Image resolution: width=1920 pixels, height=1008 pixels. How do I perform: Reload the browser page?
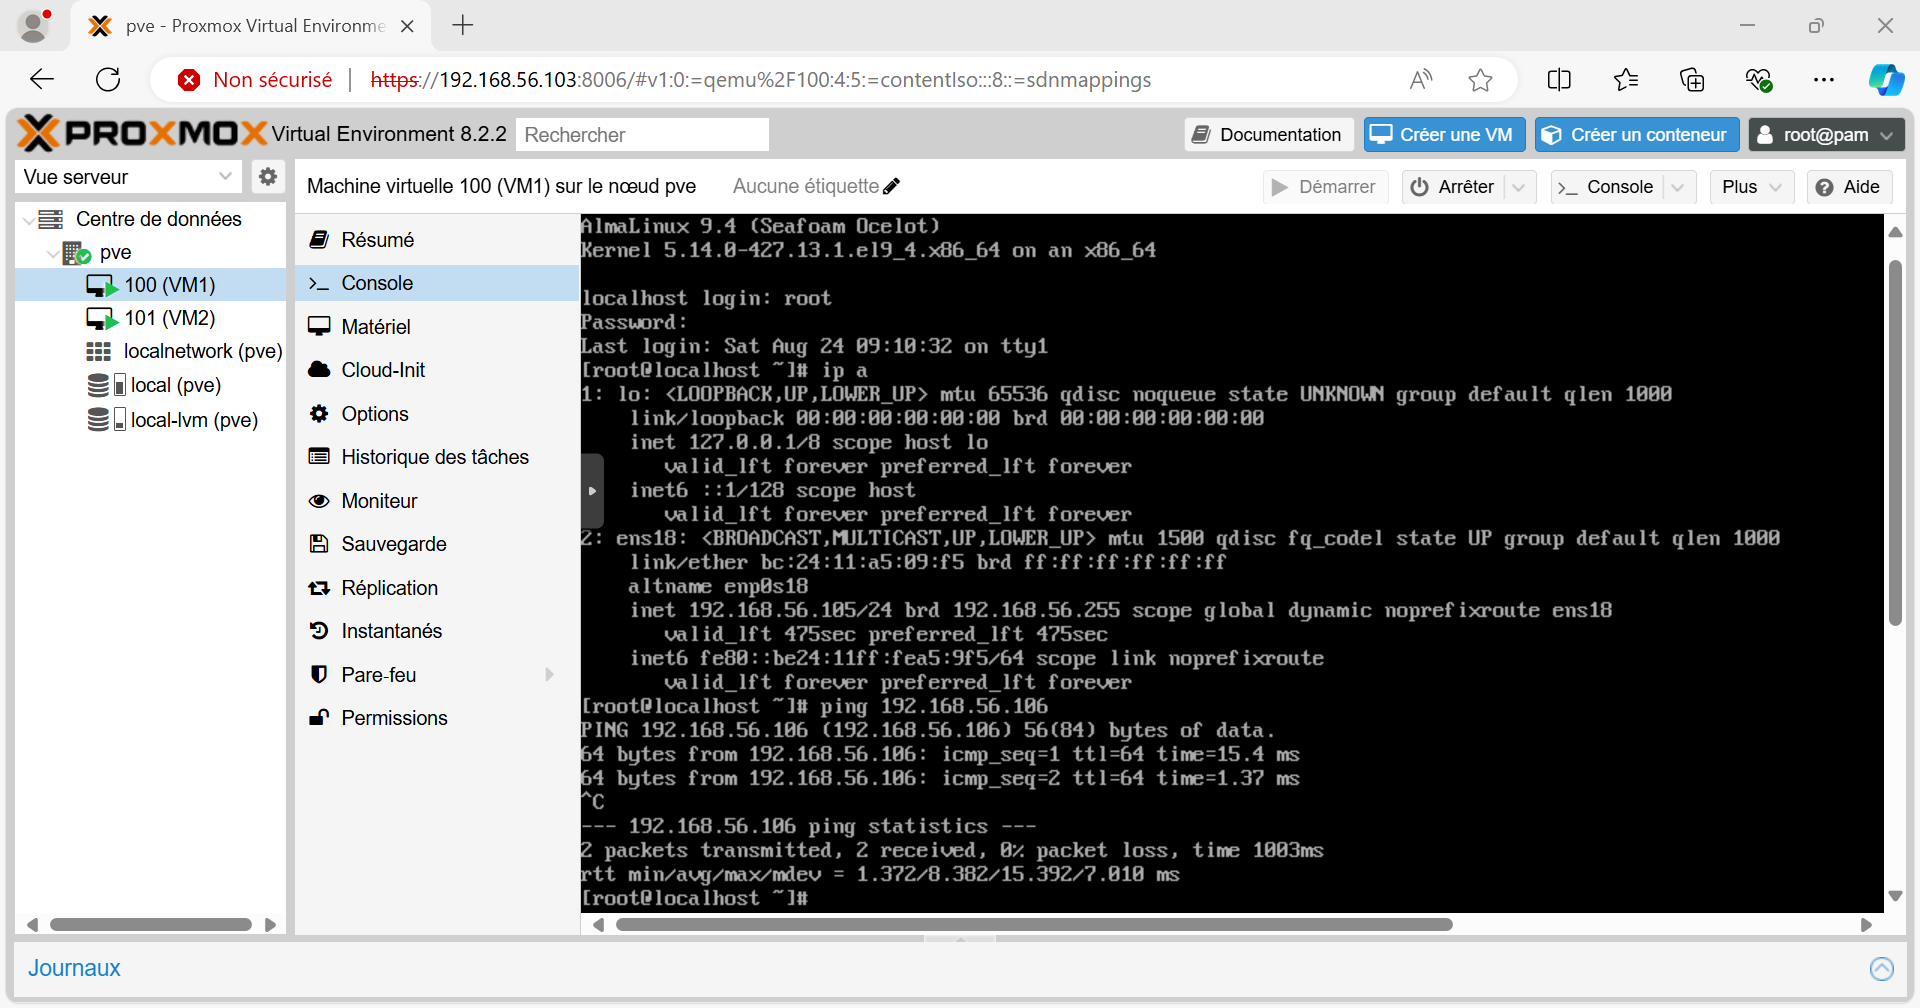[108, 80]
